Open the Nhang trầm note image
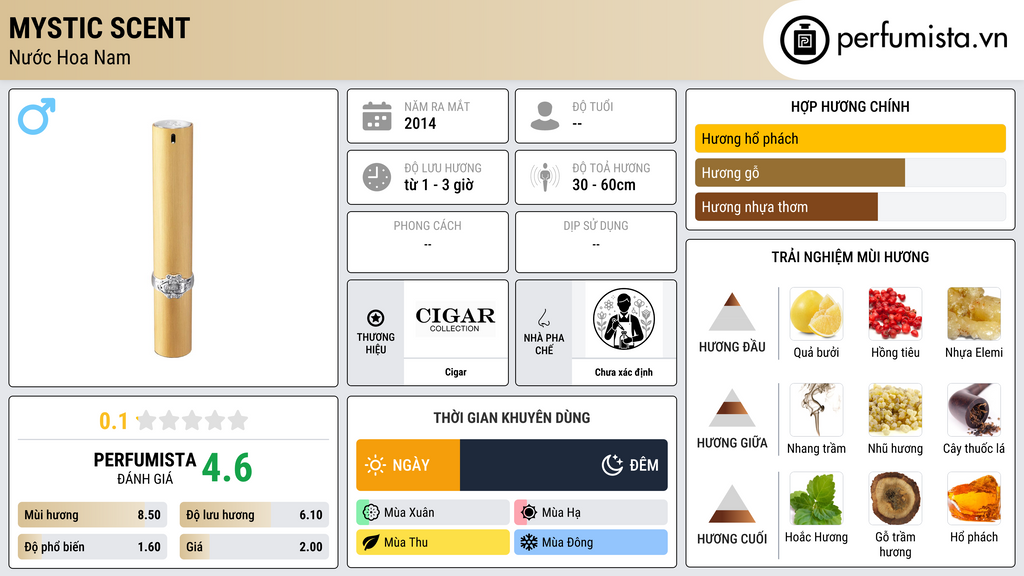Image resolution: width=1024 pixels, height=576 pixels. point(816,409)
